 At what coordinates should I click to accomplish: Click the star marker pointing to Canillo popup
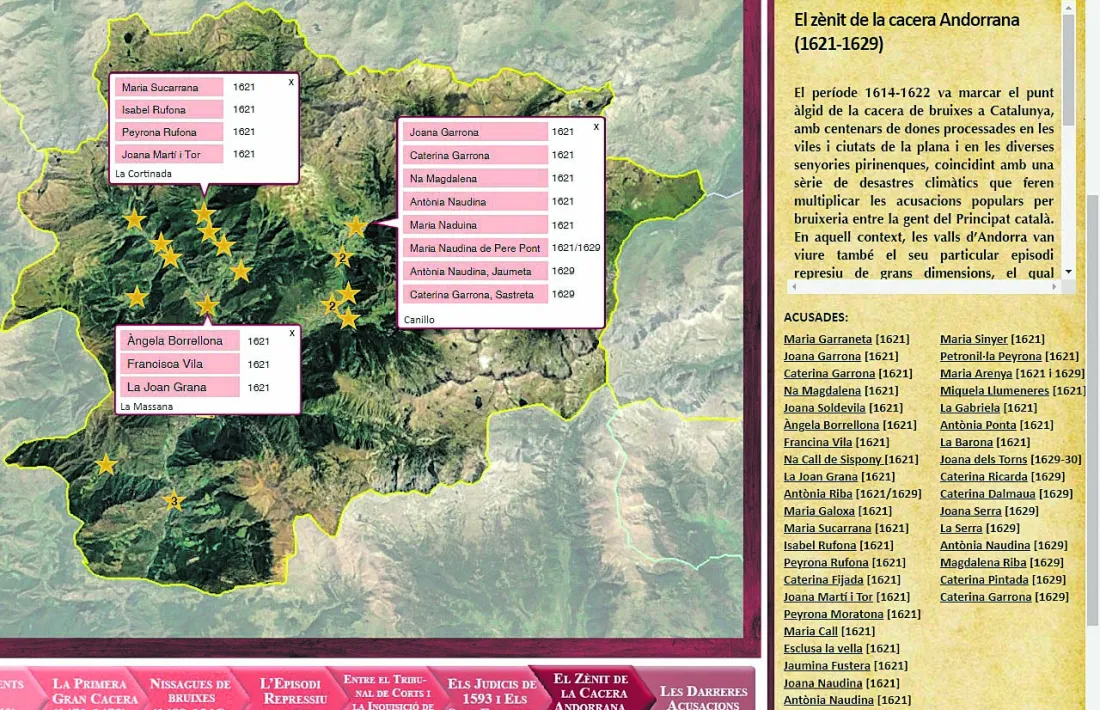tap(356, 226)
